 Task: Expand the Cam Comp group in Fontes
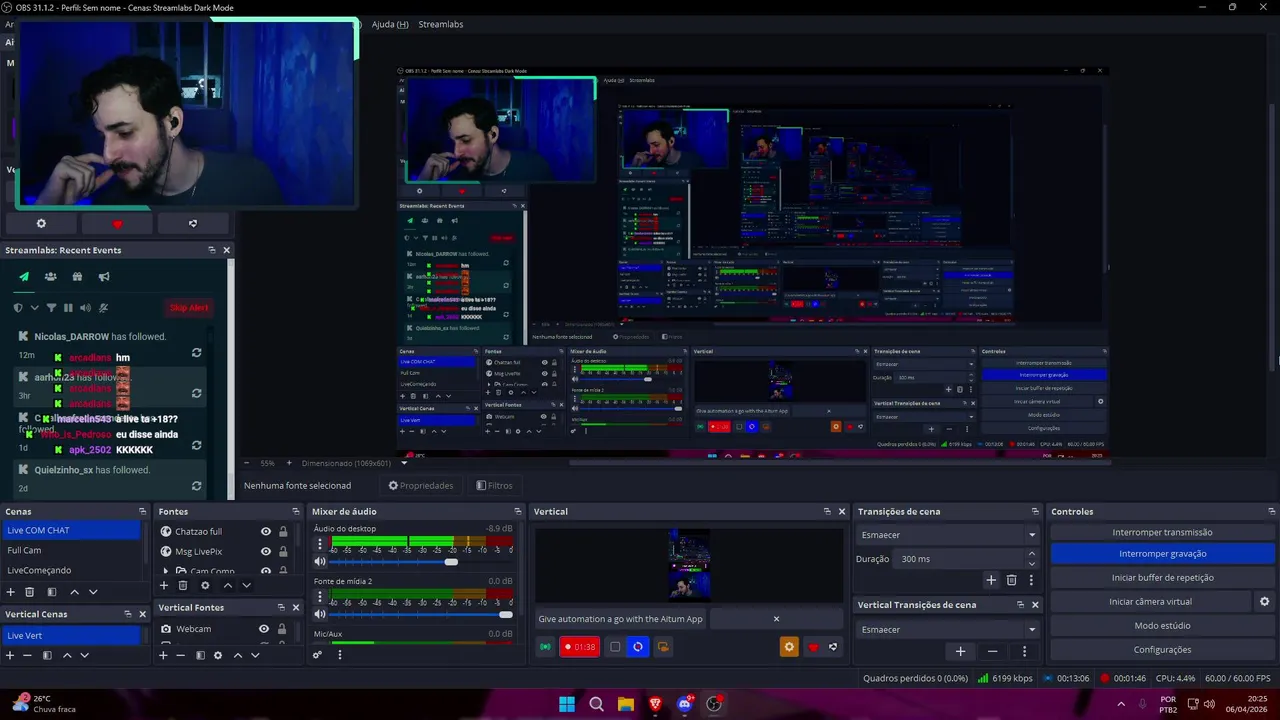coord(166,571)
